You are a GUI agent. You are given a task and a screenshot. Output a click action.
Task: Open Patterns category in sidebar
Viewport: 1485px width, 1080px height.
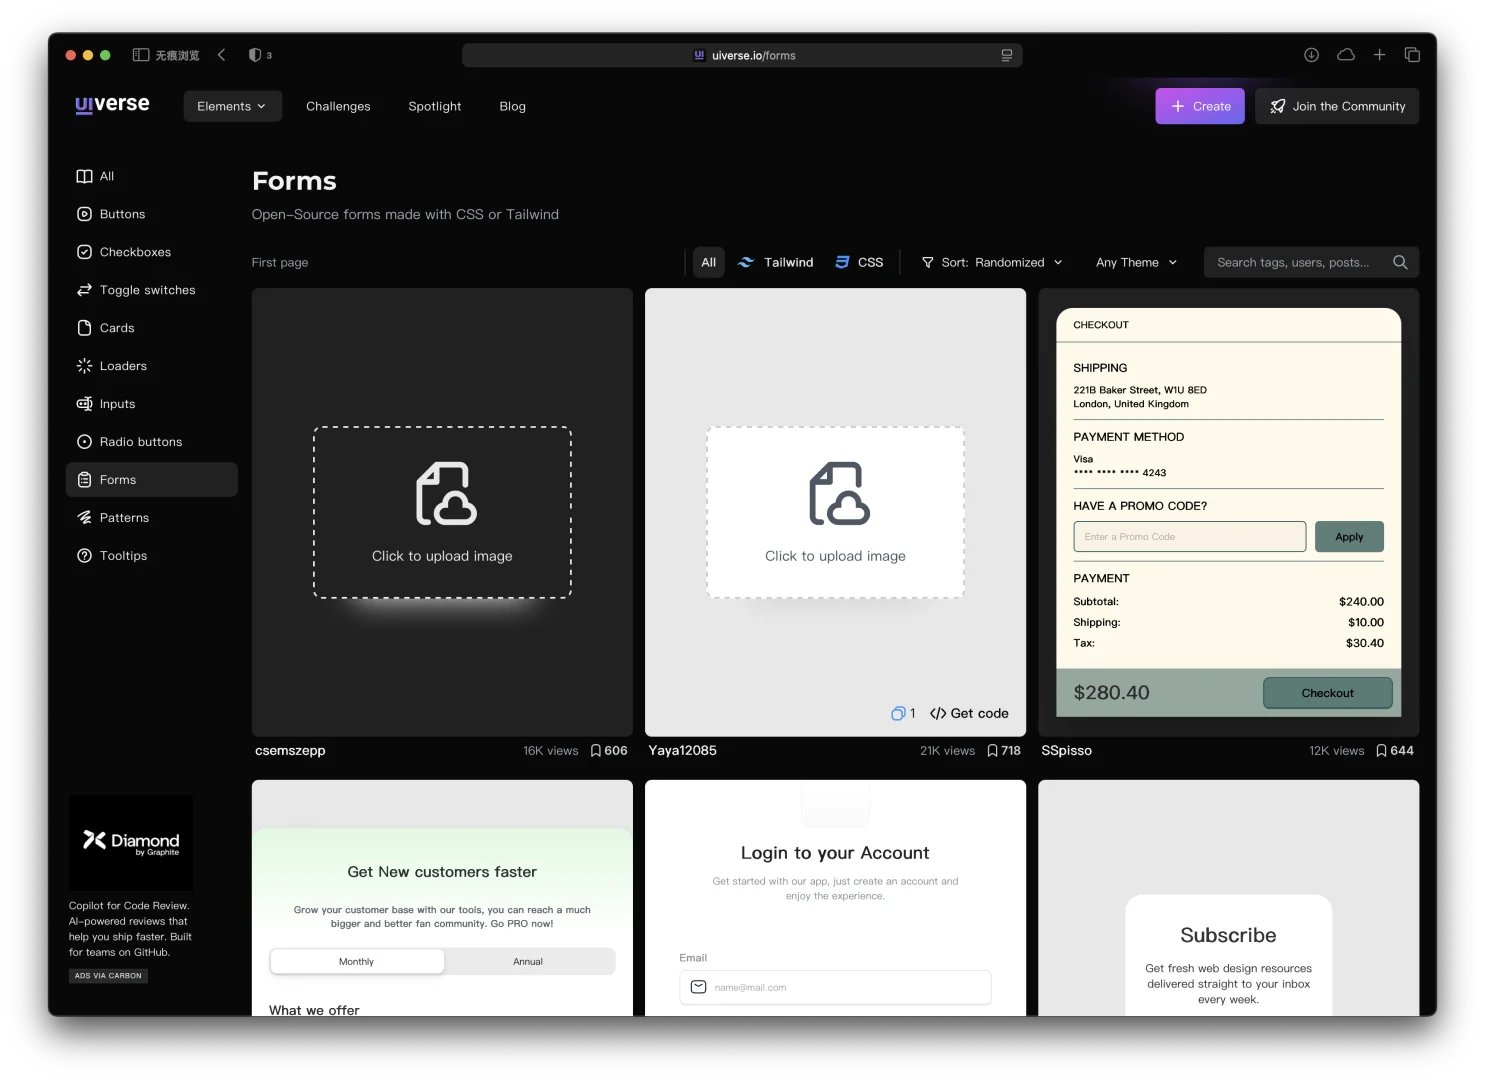coord(152,518)
